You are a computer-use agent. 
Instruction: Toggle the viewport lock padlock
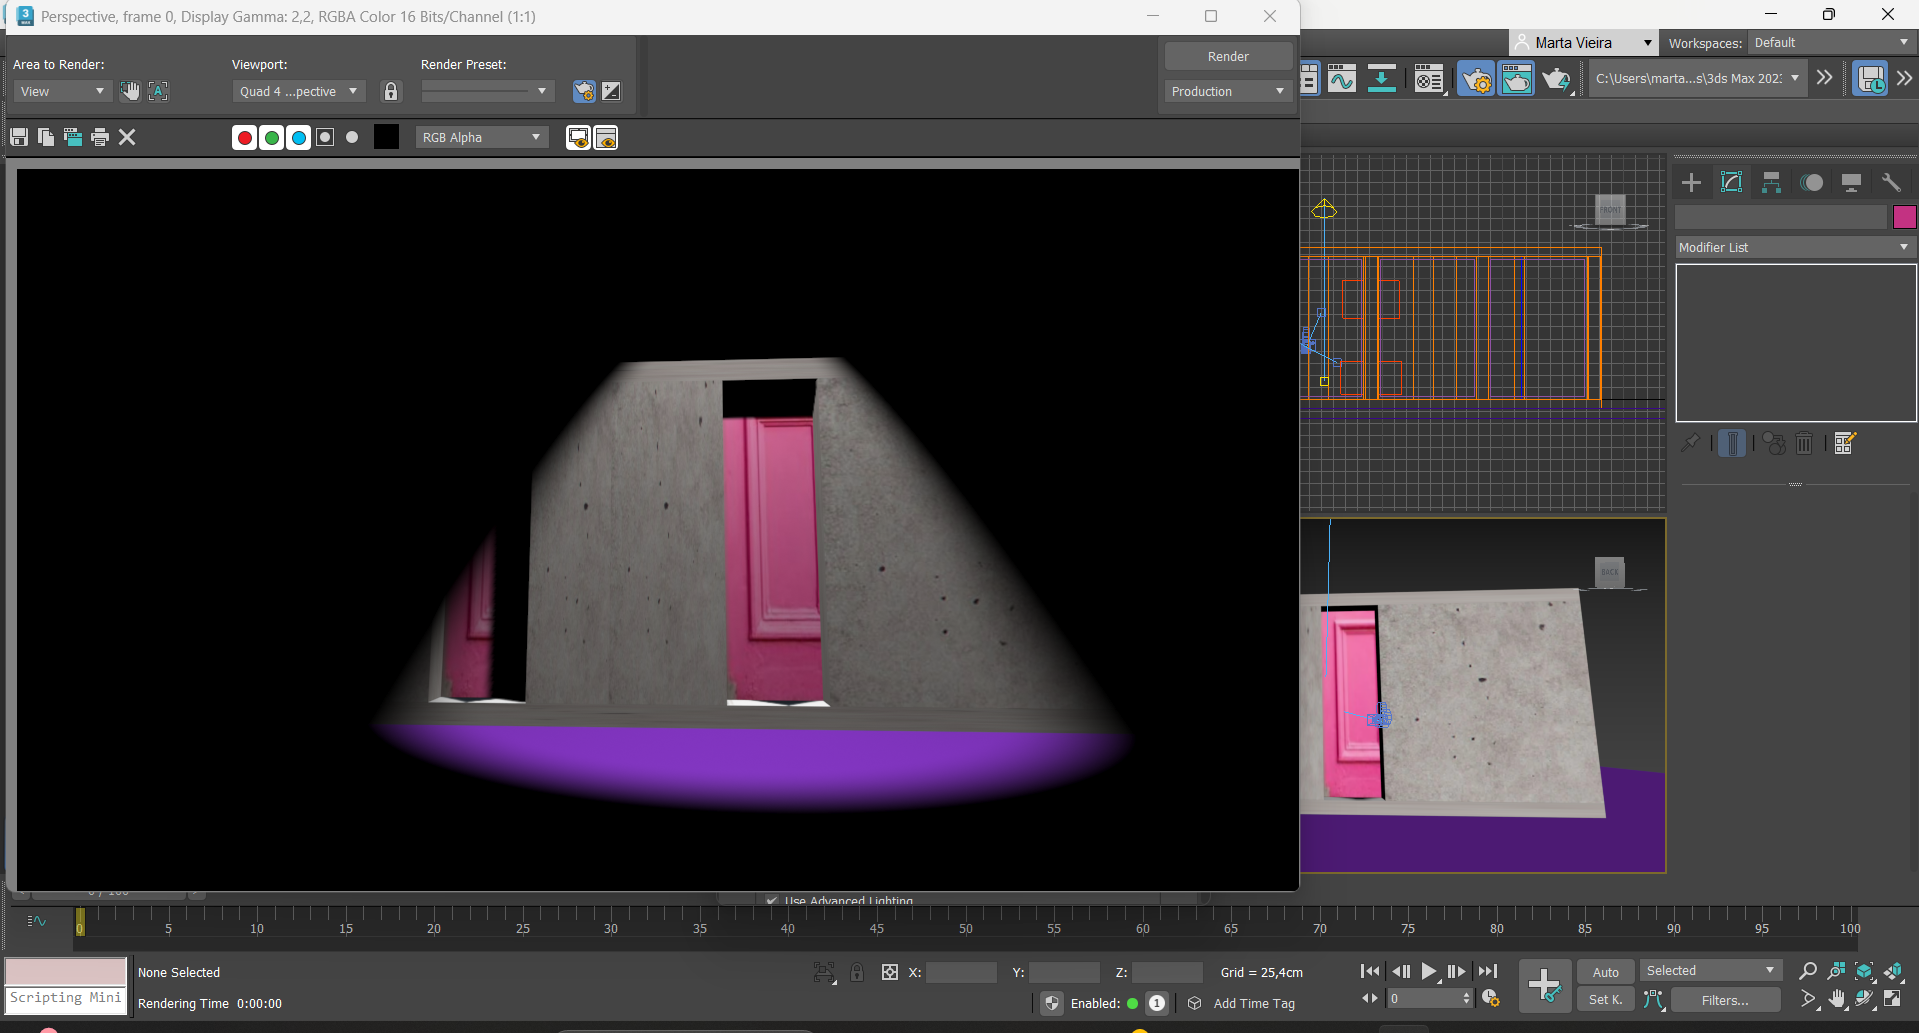coord(391,91)
